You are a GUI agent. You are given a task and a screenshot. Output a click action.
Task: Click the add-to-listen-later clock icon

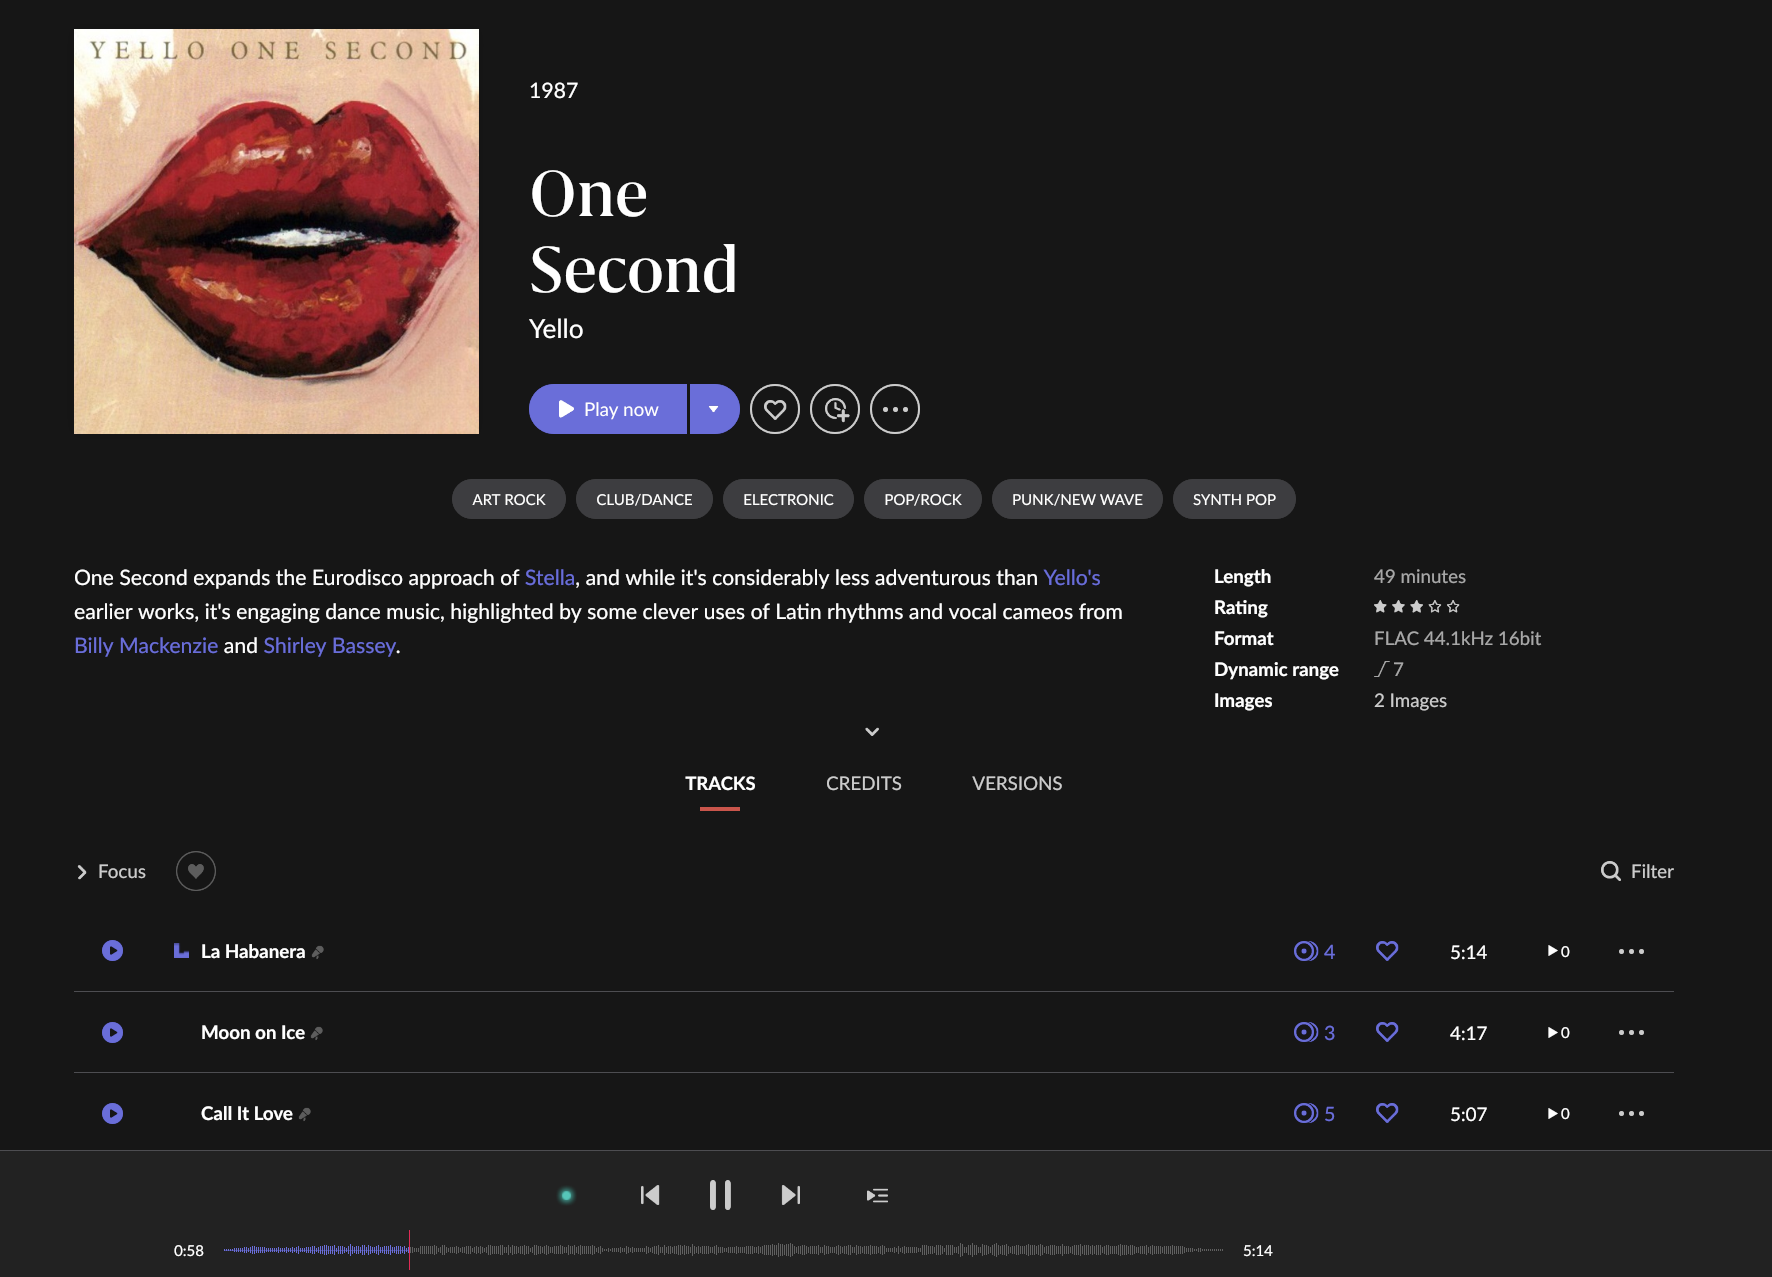point(835,409)
